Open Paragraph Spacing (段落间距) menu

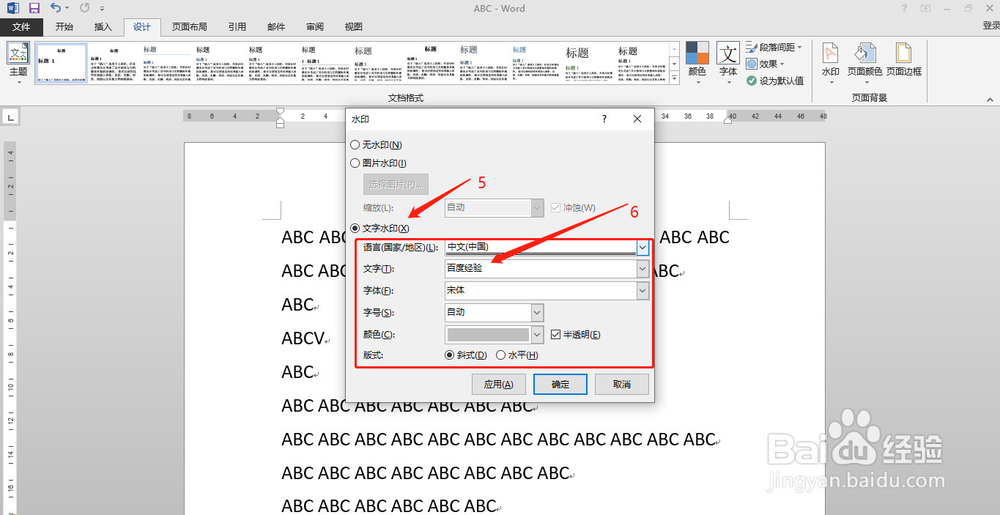click(x=774, y=47)
